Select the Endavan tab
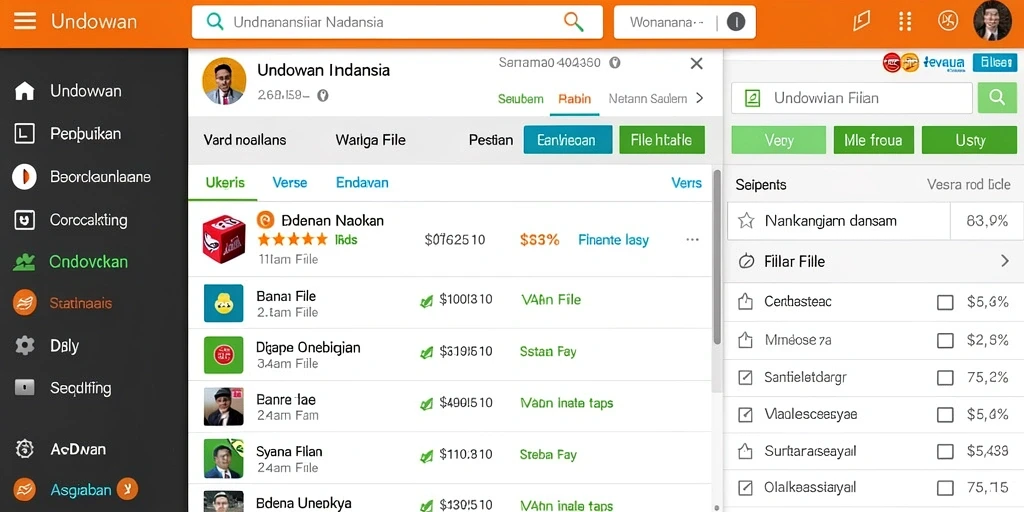1024x512 pixels. click(362, 182)
